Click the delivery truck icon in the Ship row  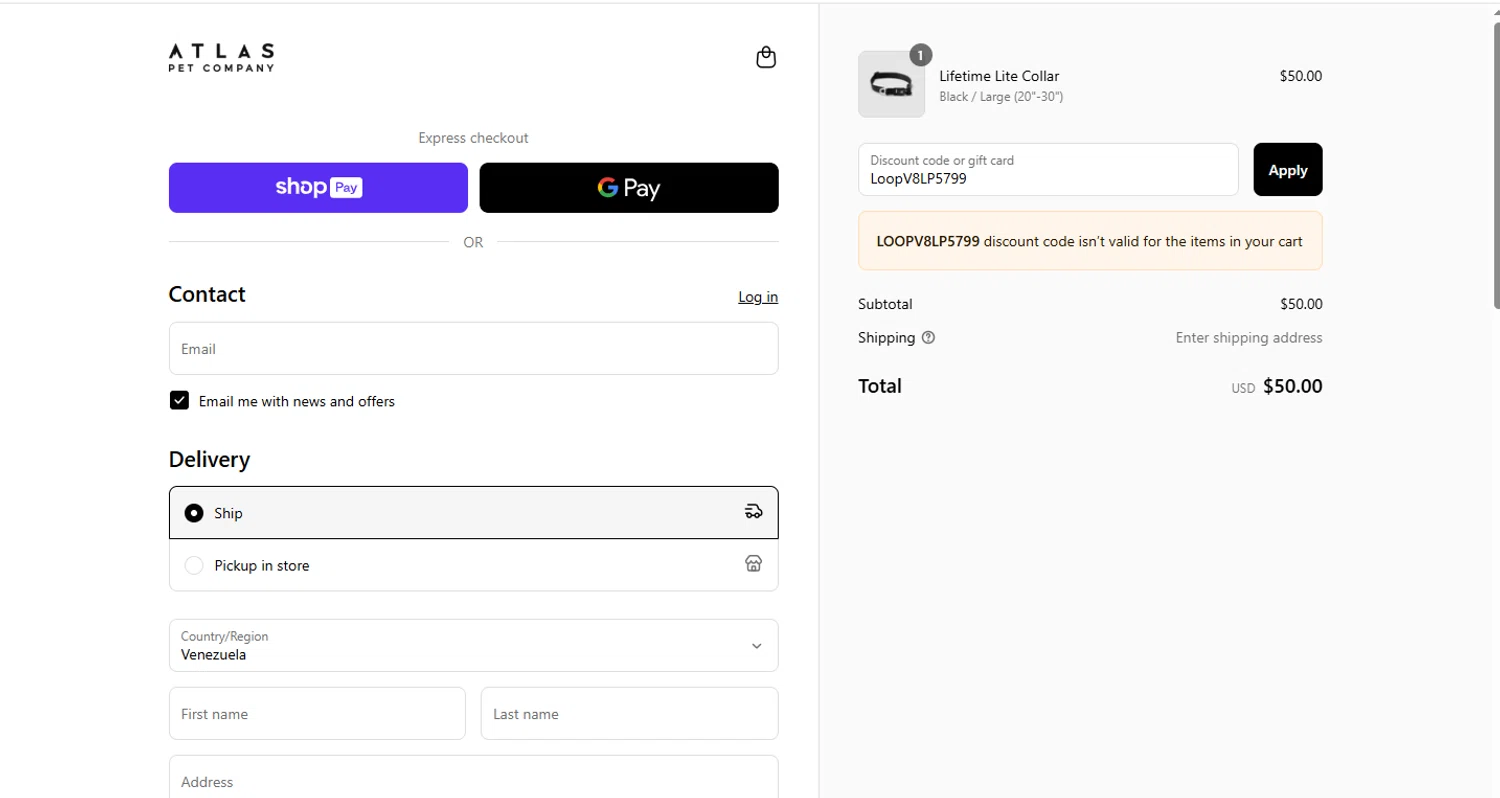pos(754,512)
